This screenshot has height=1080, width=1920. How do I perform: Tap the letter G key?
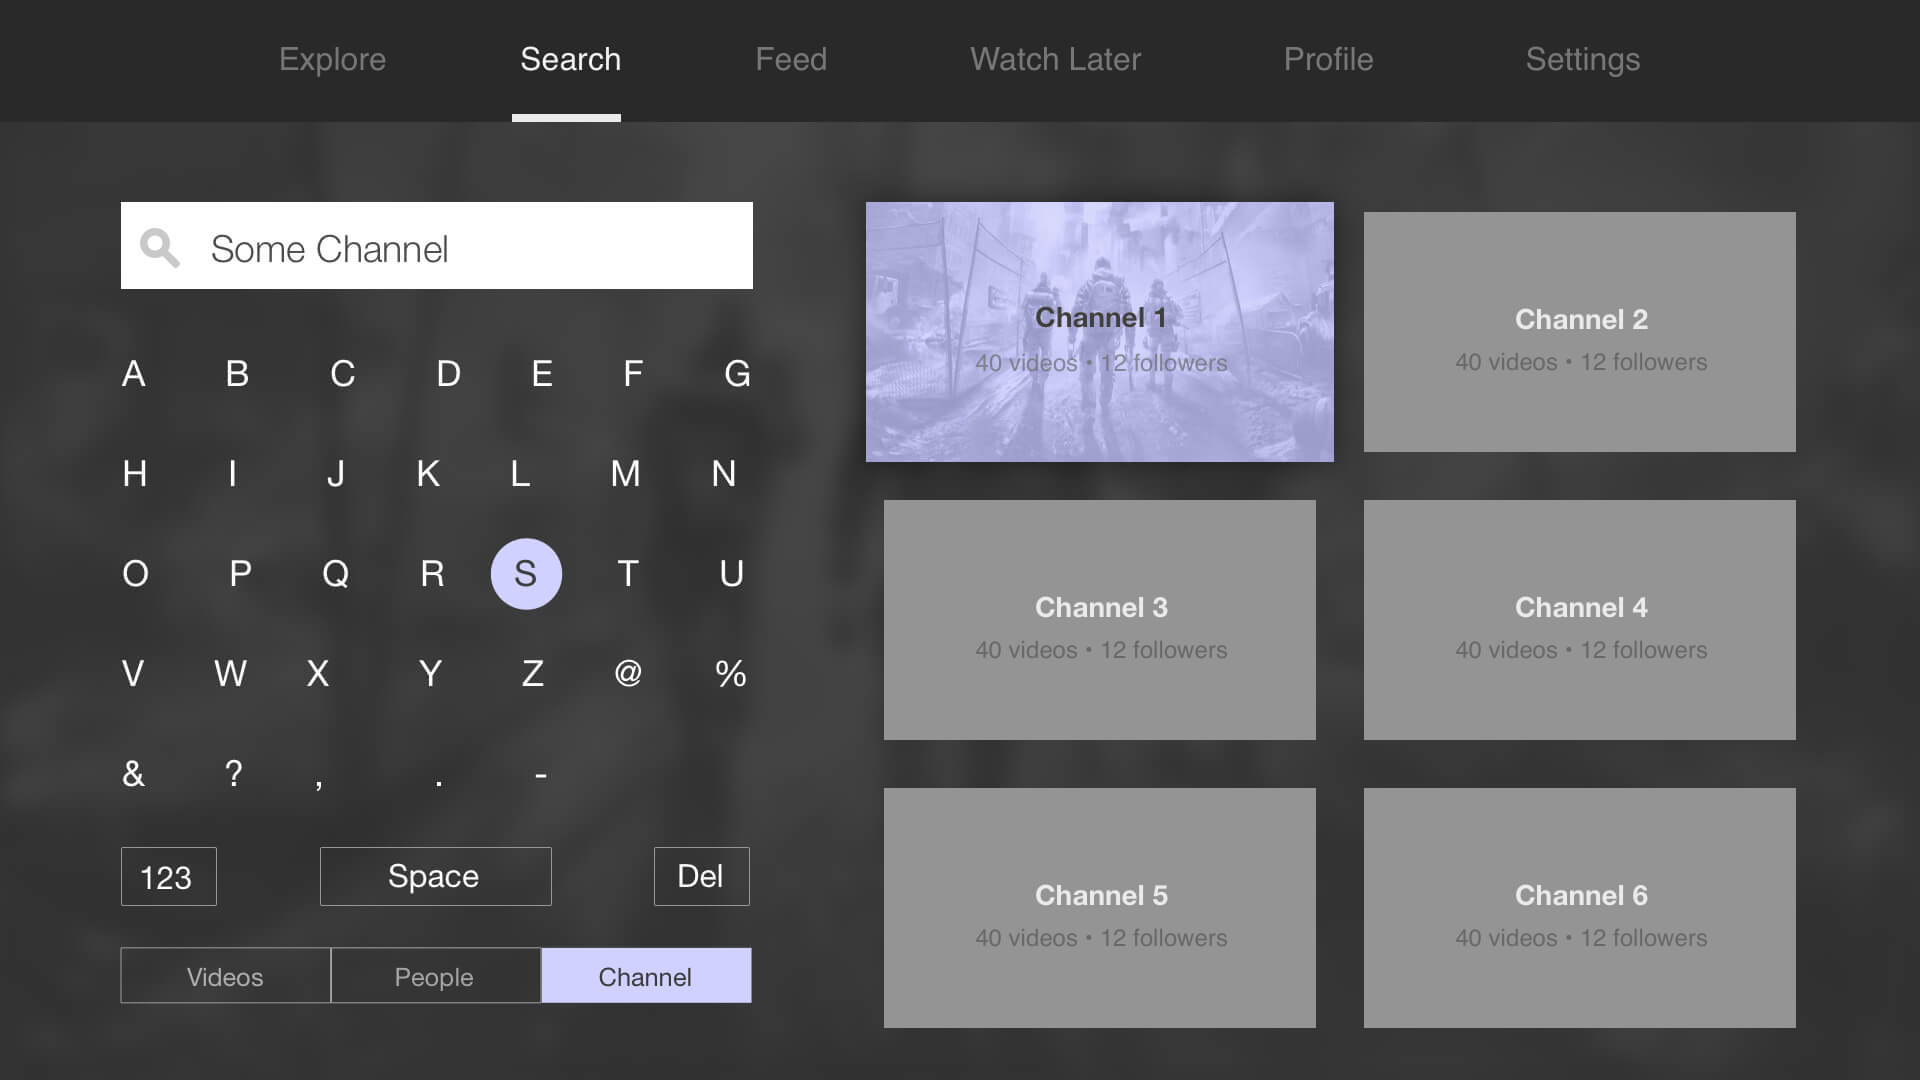[x=737, y=374]
